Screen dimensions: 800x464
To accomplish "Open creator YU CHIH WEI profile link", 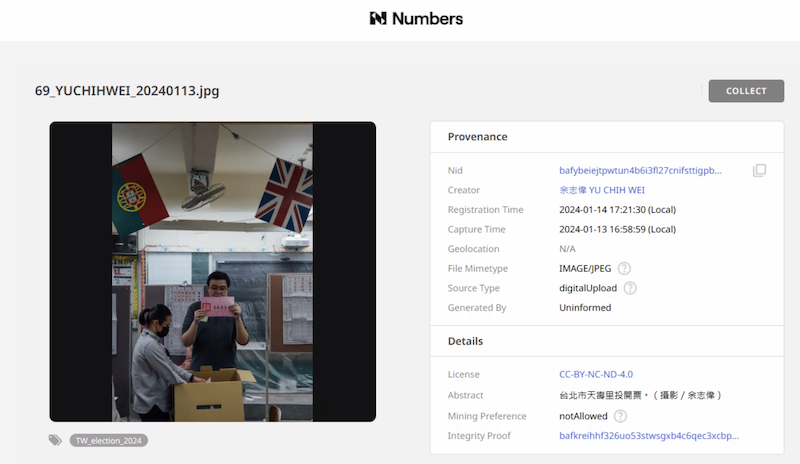I will (603, 190).
